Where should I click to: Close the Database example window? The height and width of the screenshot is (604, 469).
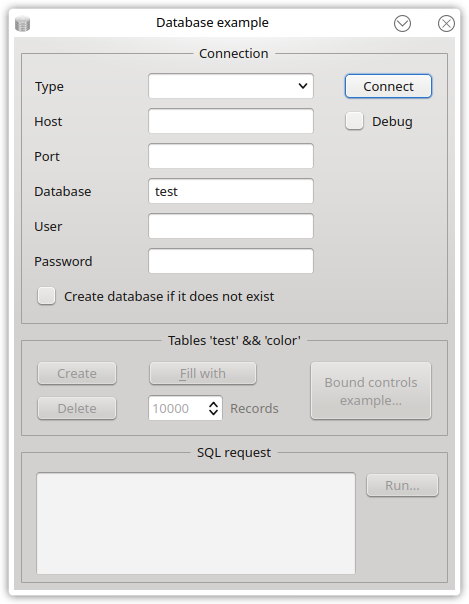coord(446,23)
